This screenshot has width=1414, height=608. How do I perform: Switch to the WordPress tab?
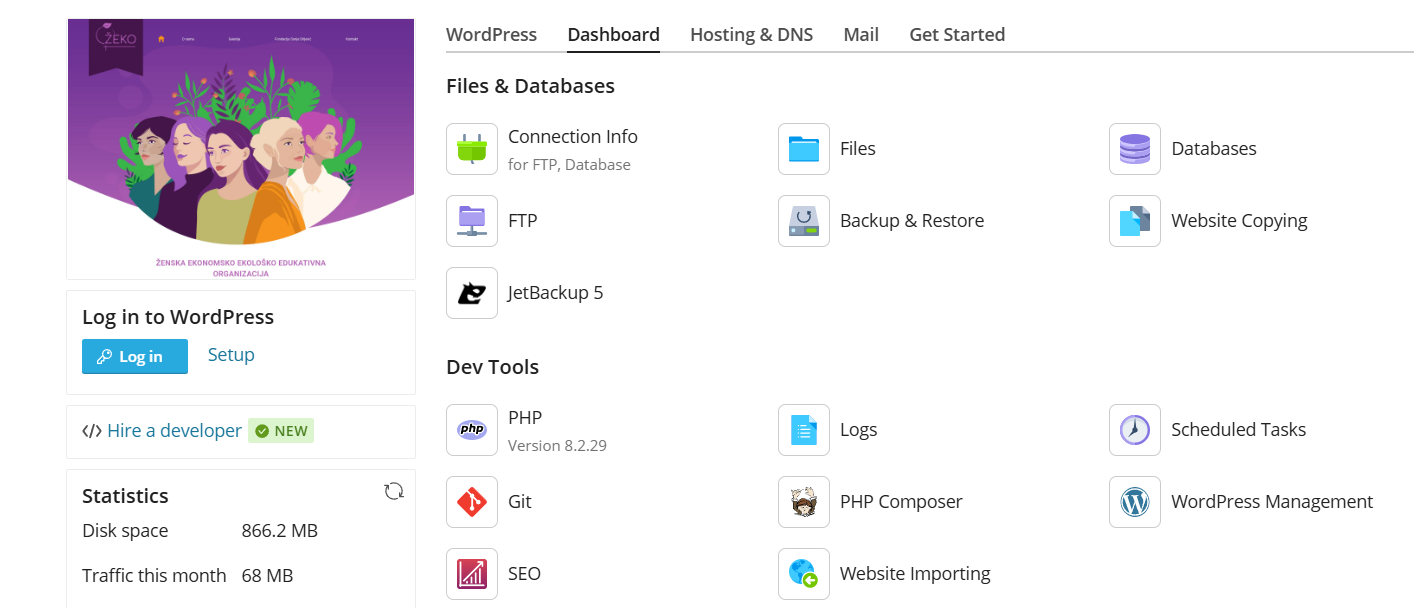pos(491,34)
